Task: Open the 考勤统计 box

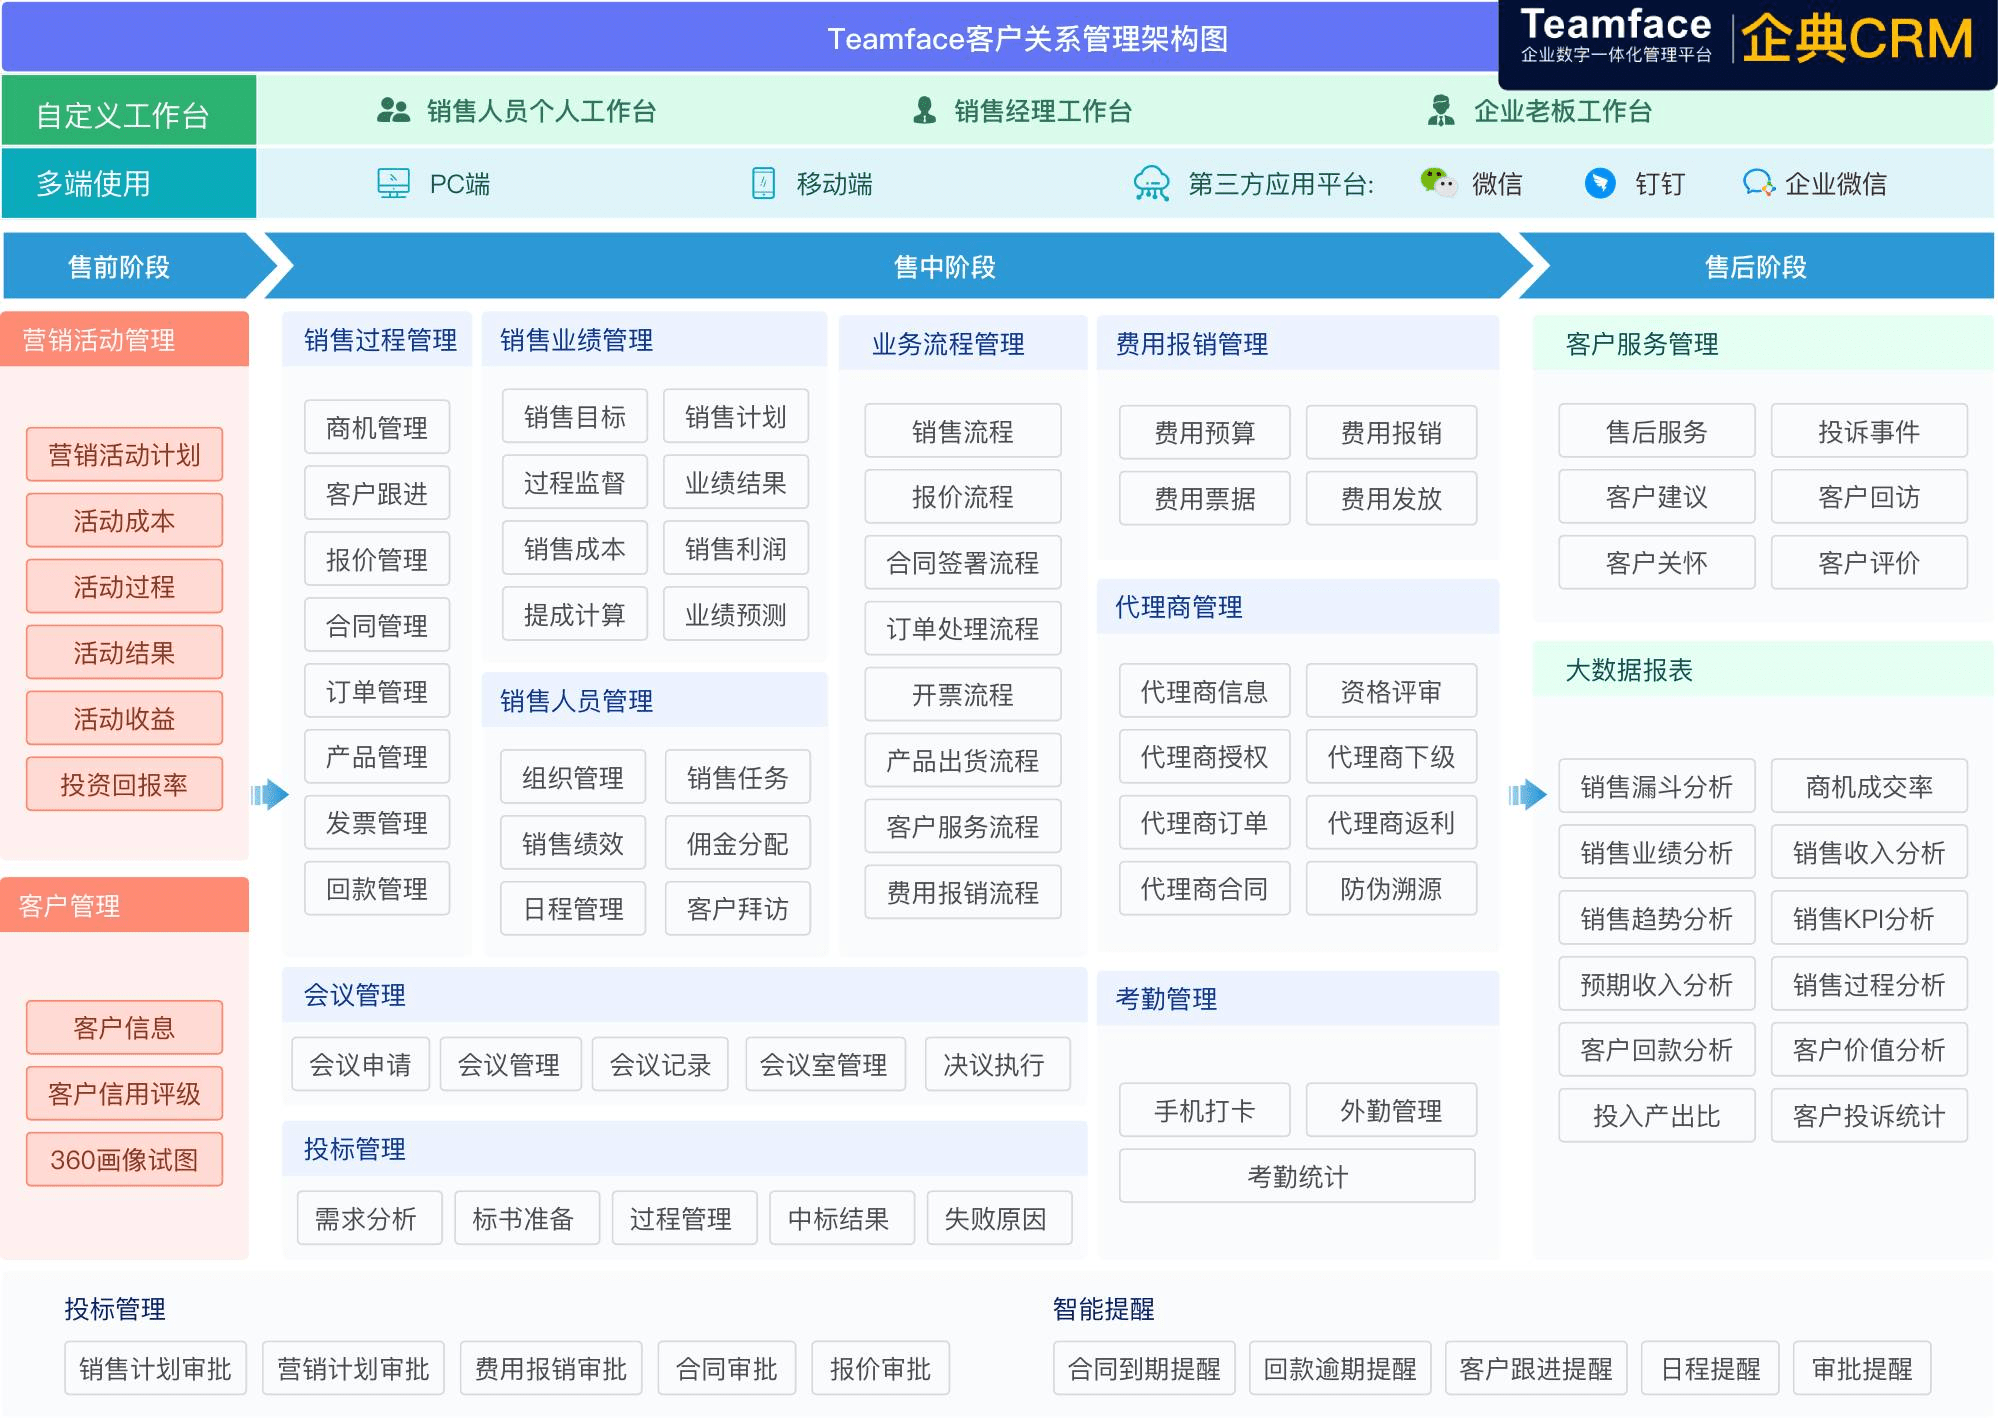Action: 1297,1177
